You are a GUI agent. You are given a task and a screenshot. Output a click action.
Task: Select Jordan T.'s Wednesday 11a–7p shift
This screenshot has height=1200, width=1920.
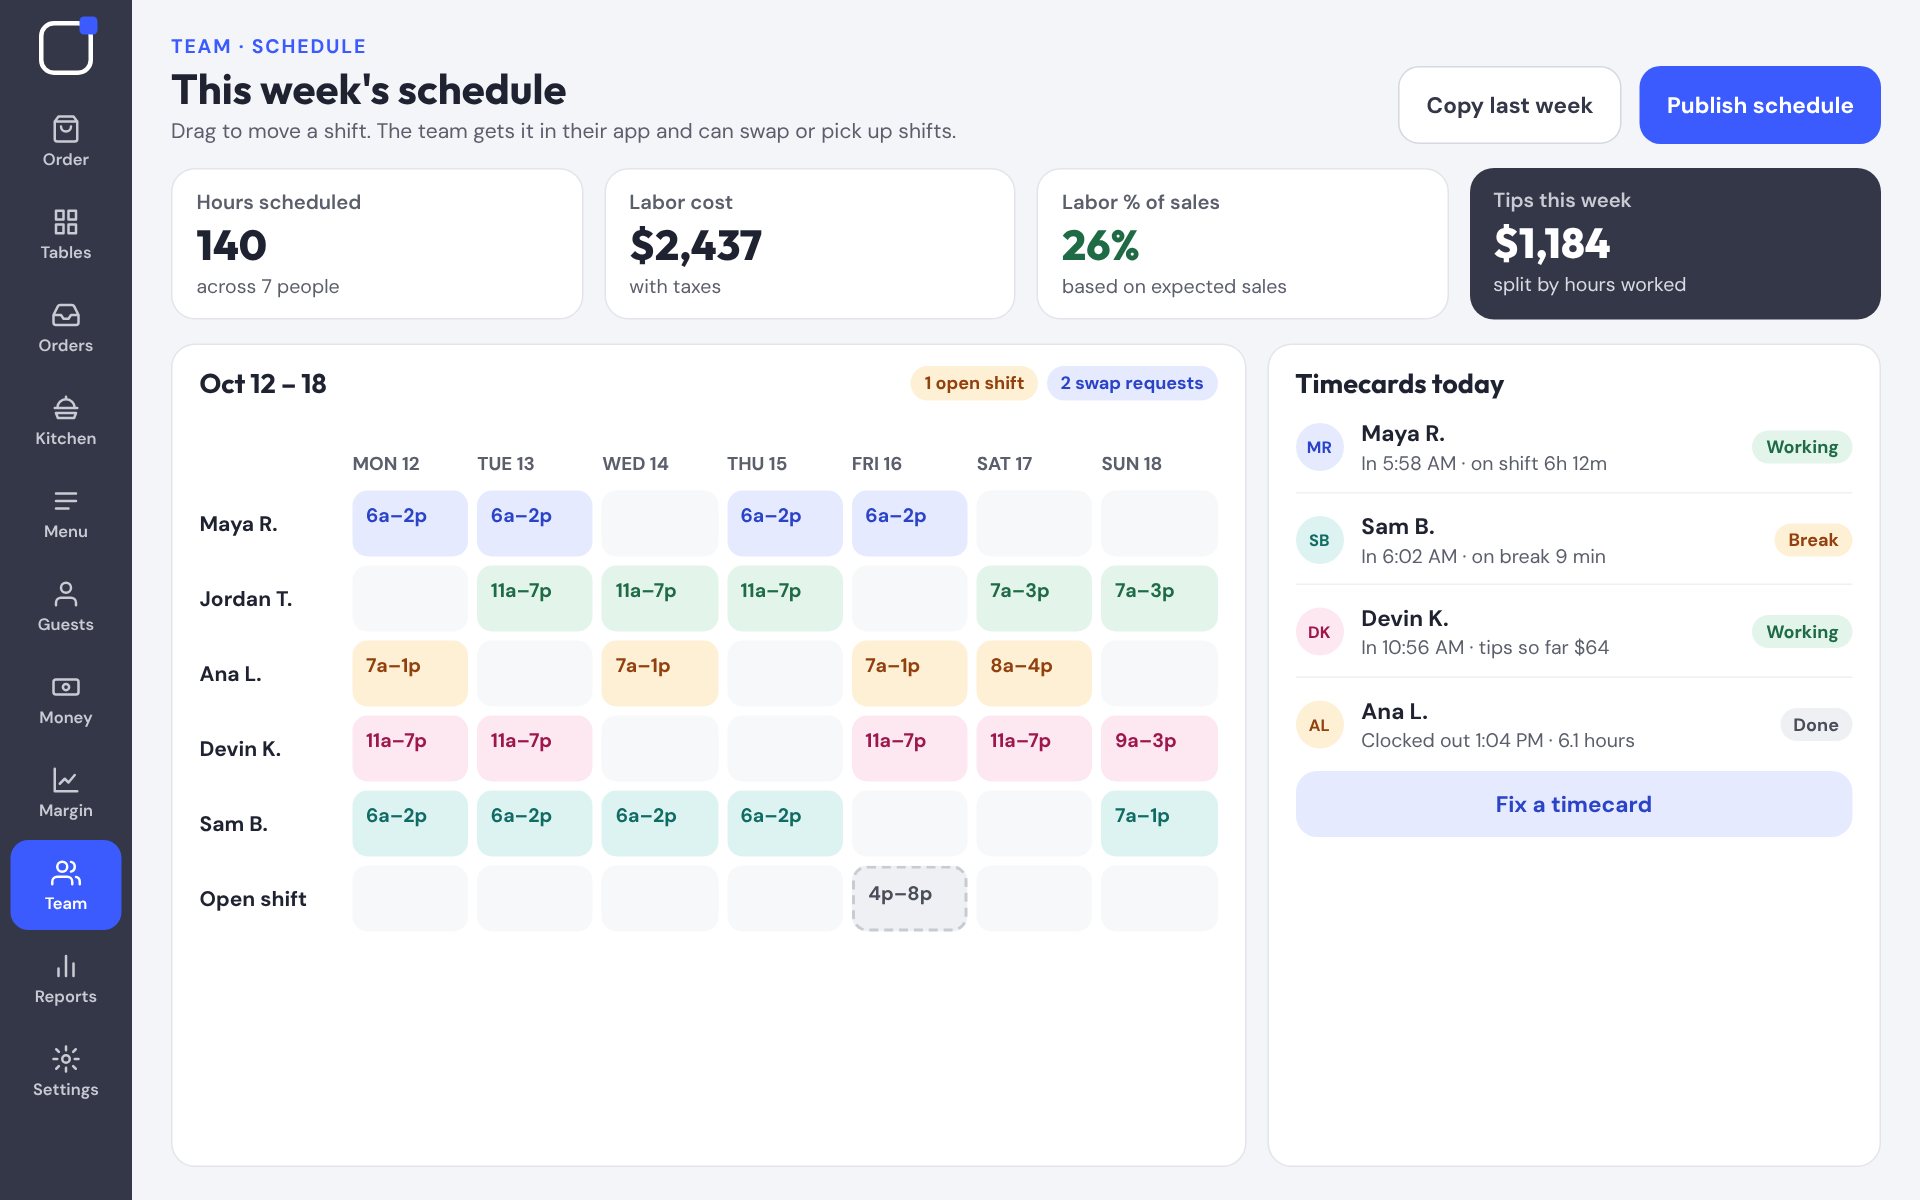click(659, 598)
